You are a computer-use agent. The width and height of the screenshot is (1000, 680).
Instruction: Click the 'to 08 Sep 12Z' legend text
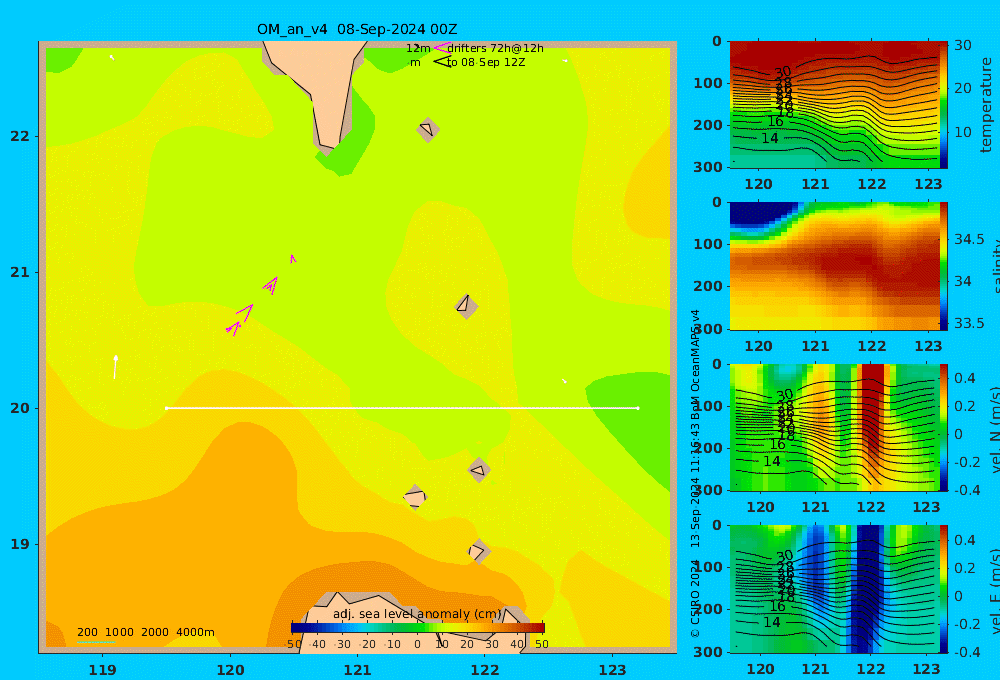(486, 63)
